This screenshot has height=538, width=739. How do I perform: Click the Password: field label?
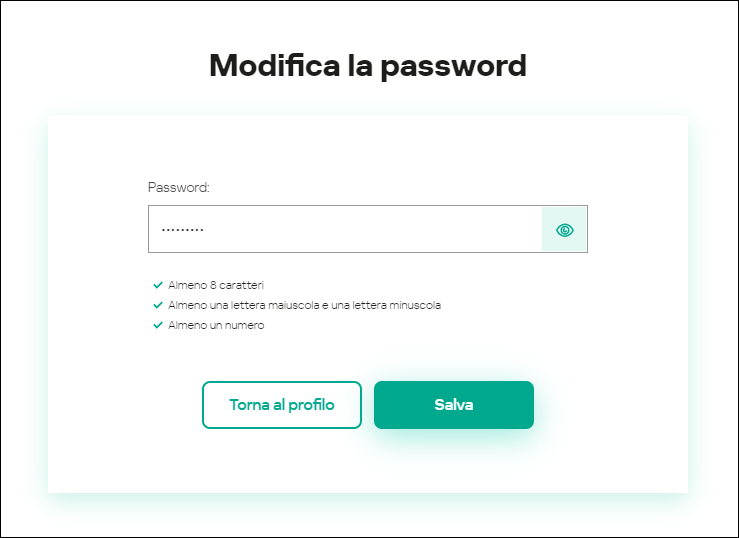pyautogui.click(x=179, y=187)
